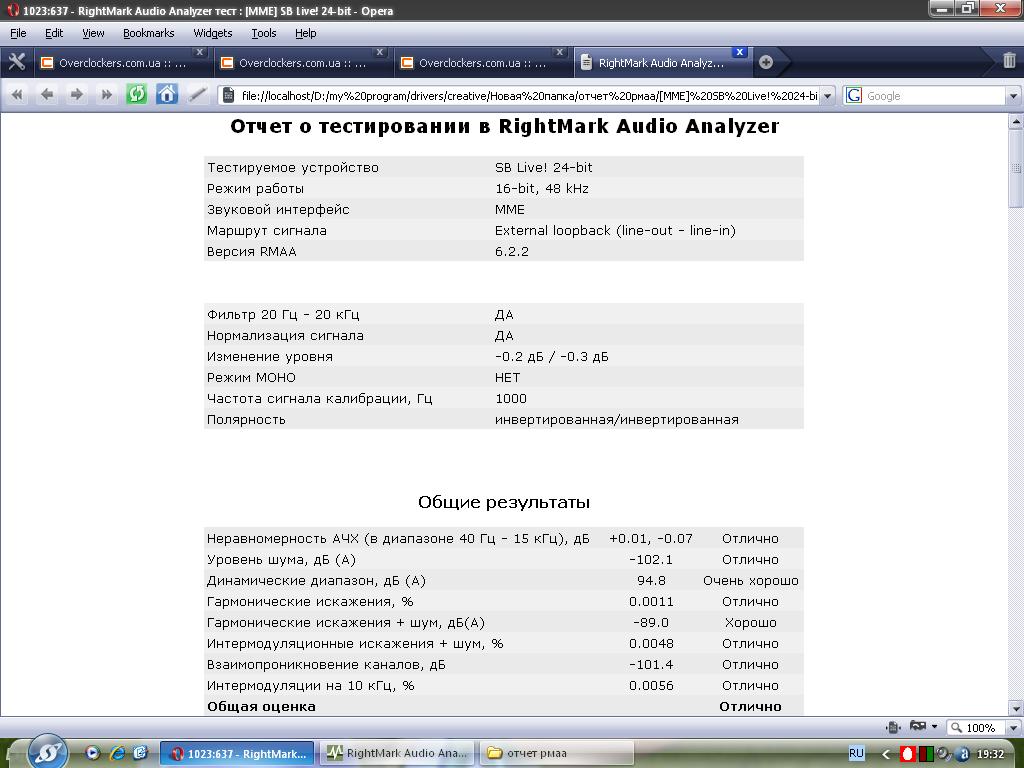Open the Windows Start orb
Viewport: 1024px width, 768px height.
47,752
